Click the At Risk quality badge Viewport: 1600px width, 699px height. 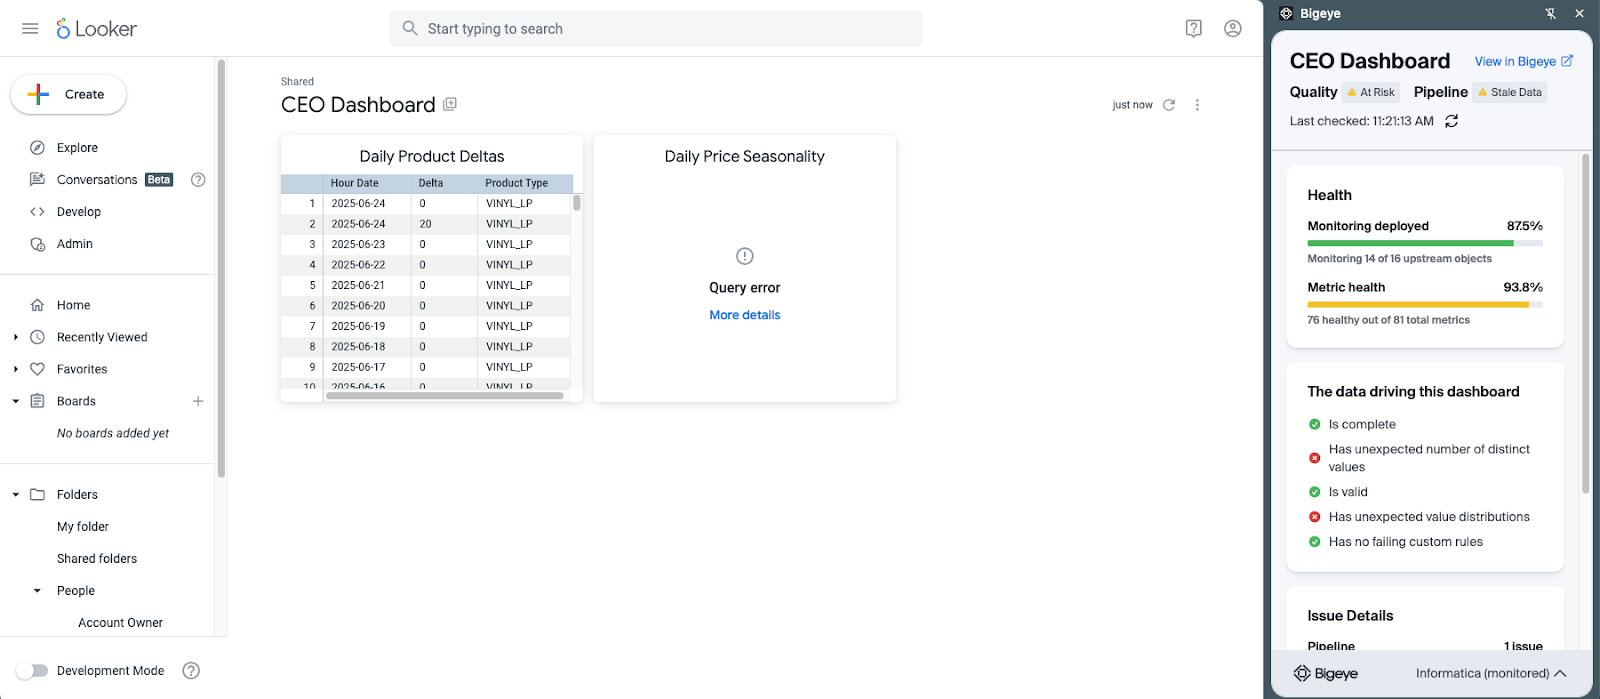pos(1370,92)
